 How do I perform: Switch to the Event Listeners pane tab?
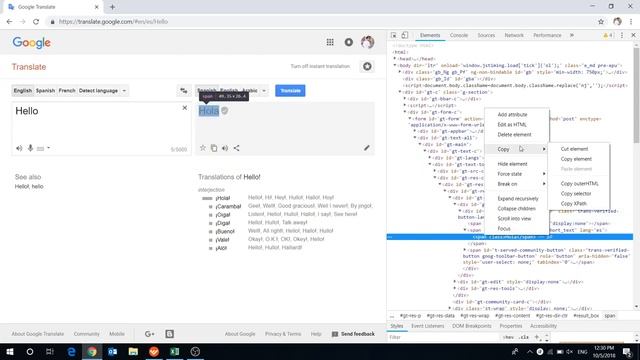tap(427, 326)
